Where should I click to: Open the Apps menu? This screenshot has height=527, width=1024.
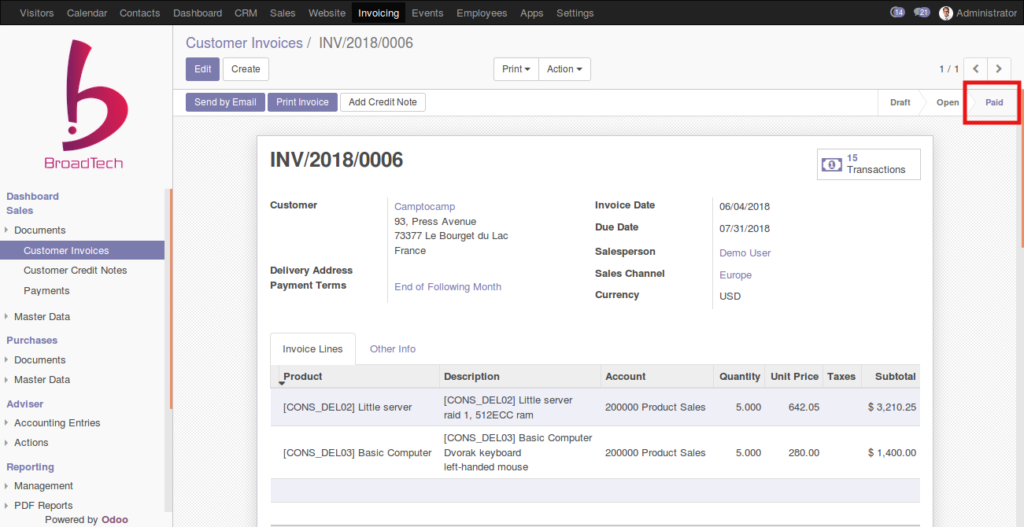click(x=532, y=13)
